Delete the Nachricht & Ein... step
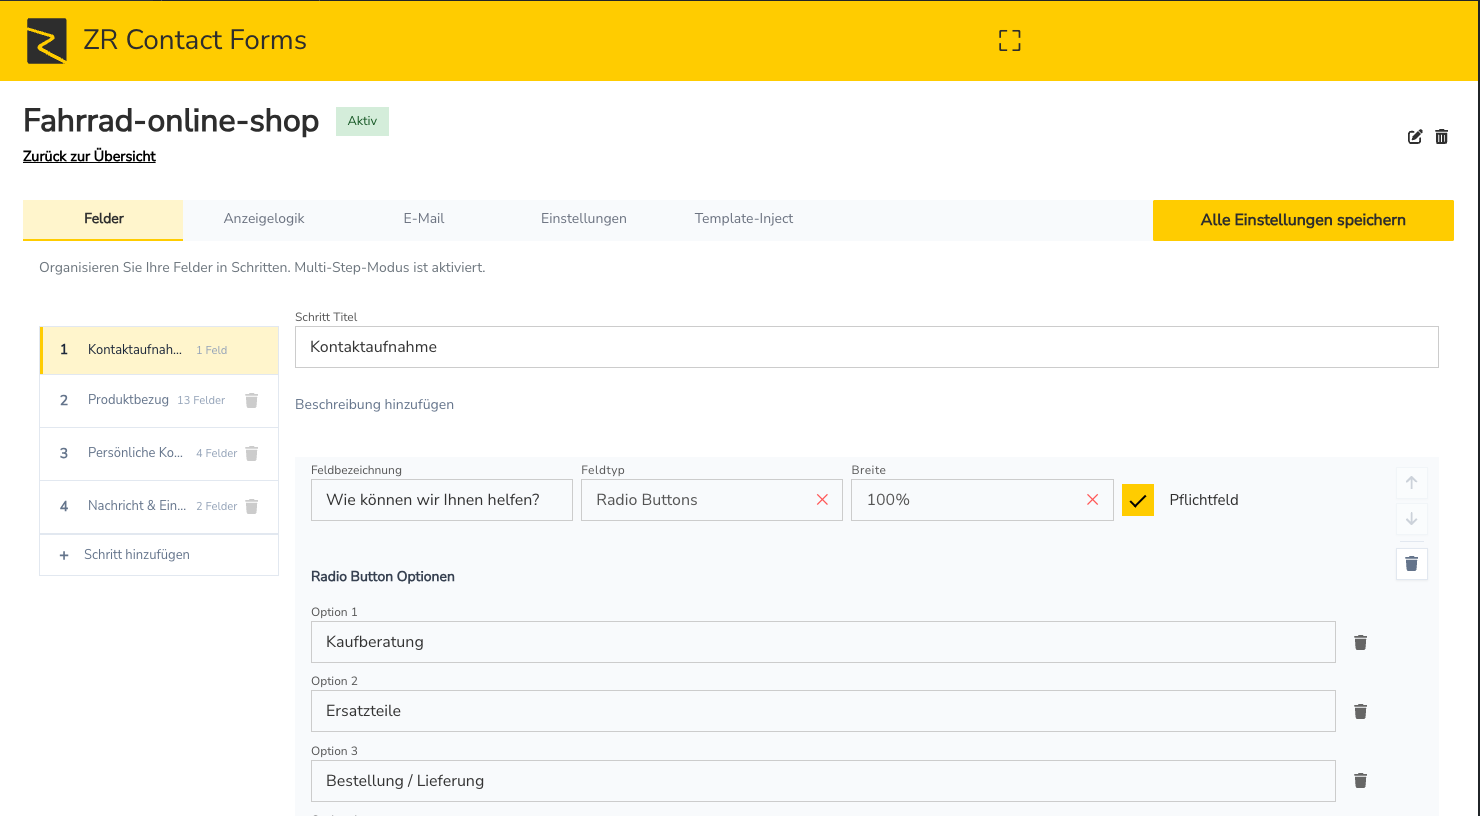Screen dimensions: 1480x816 (x=252, y=506)
